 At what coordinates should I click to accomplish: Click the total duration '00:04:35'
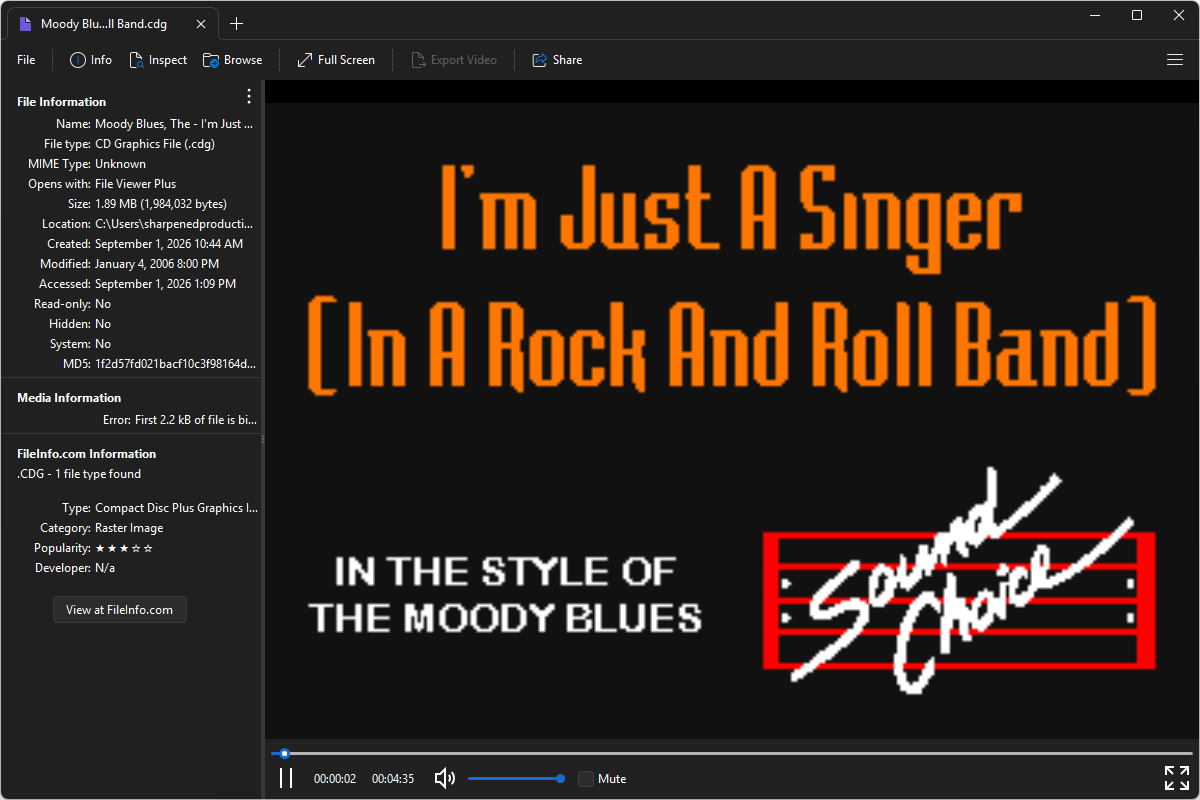tap(393, 779)
